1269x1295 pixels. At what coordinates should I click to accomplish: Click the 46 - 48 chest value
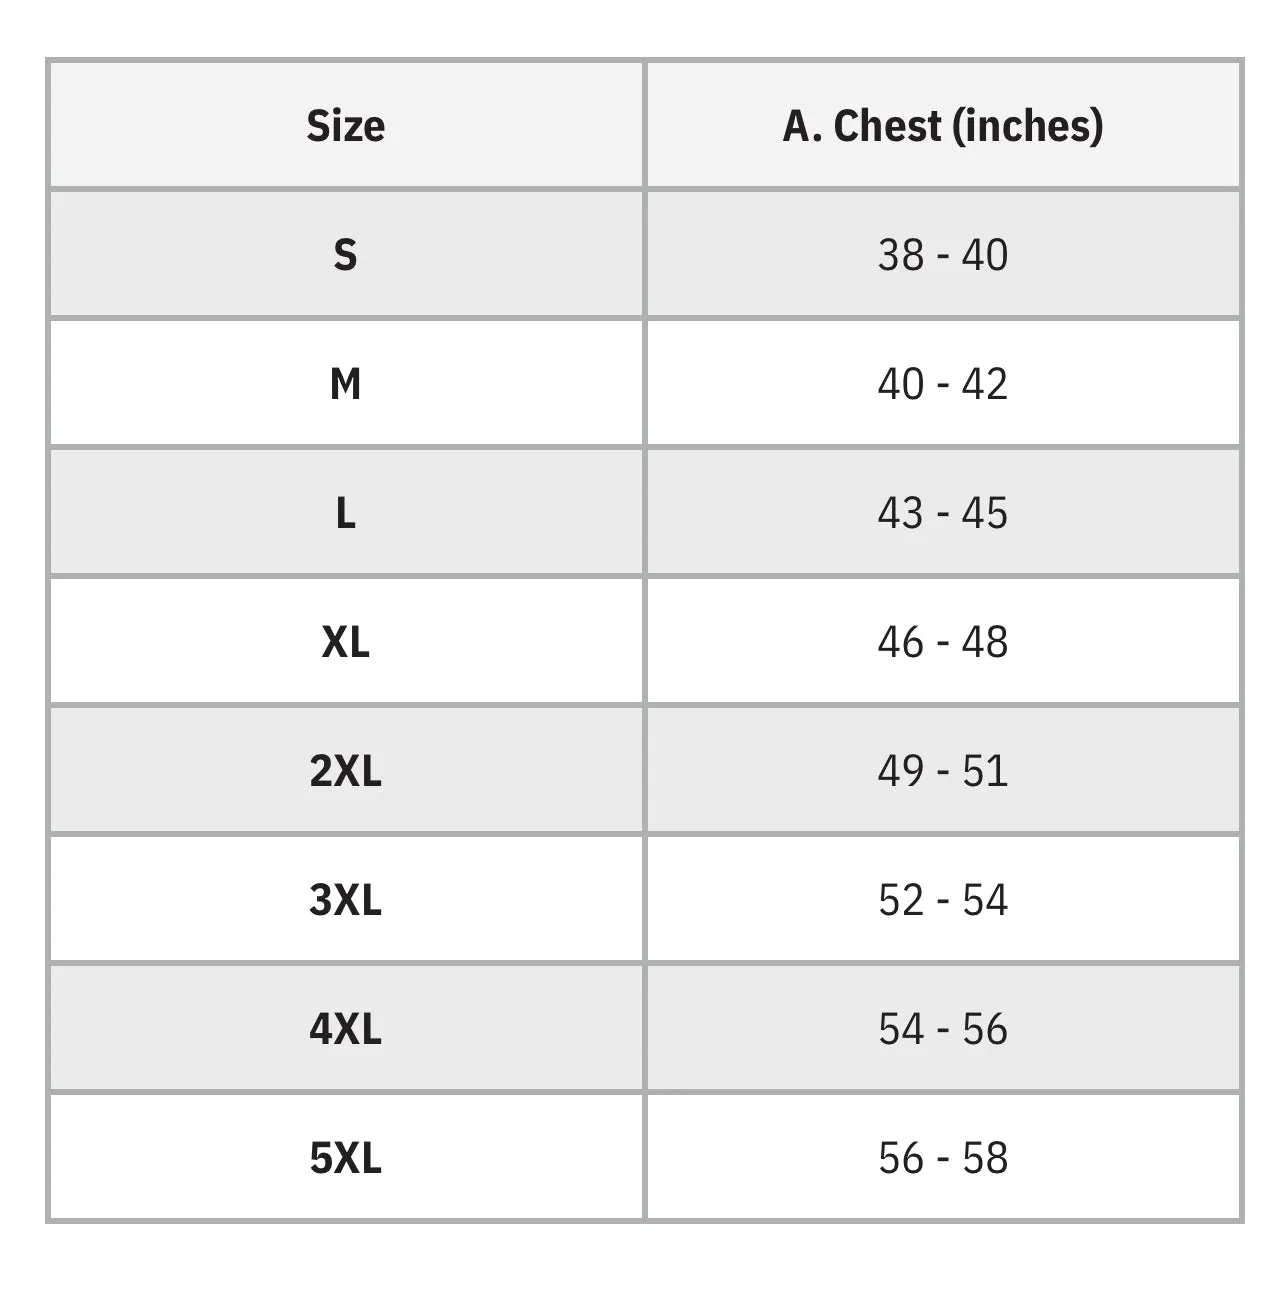pos(942,641)
